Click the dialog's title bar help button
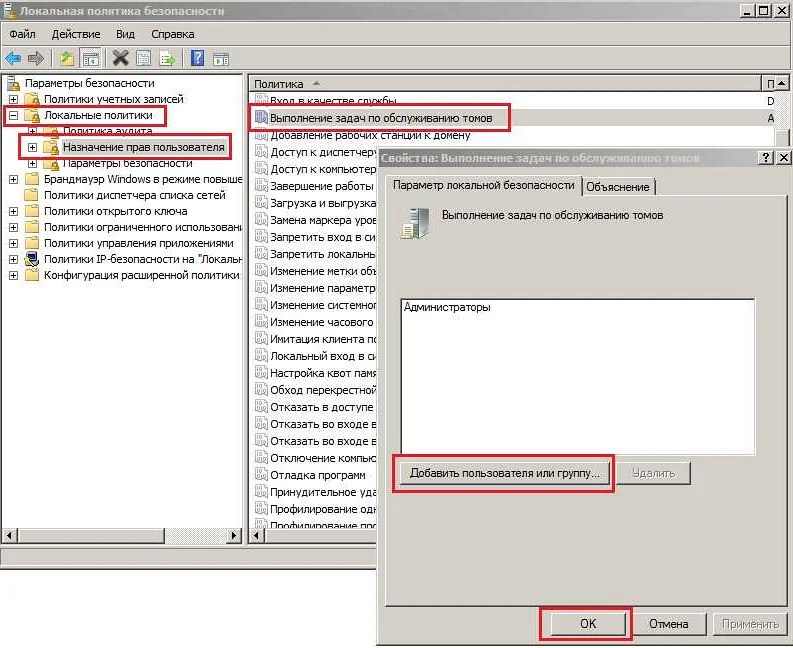 pos(765,158)
